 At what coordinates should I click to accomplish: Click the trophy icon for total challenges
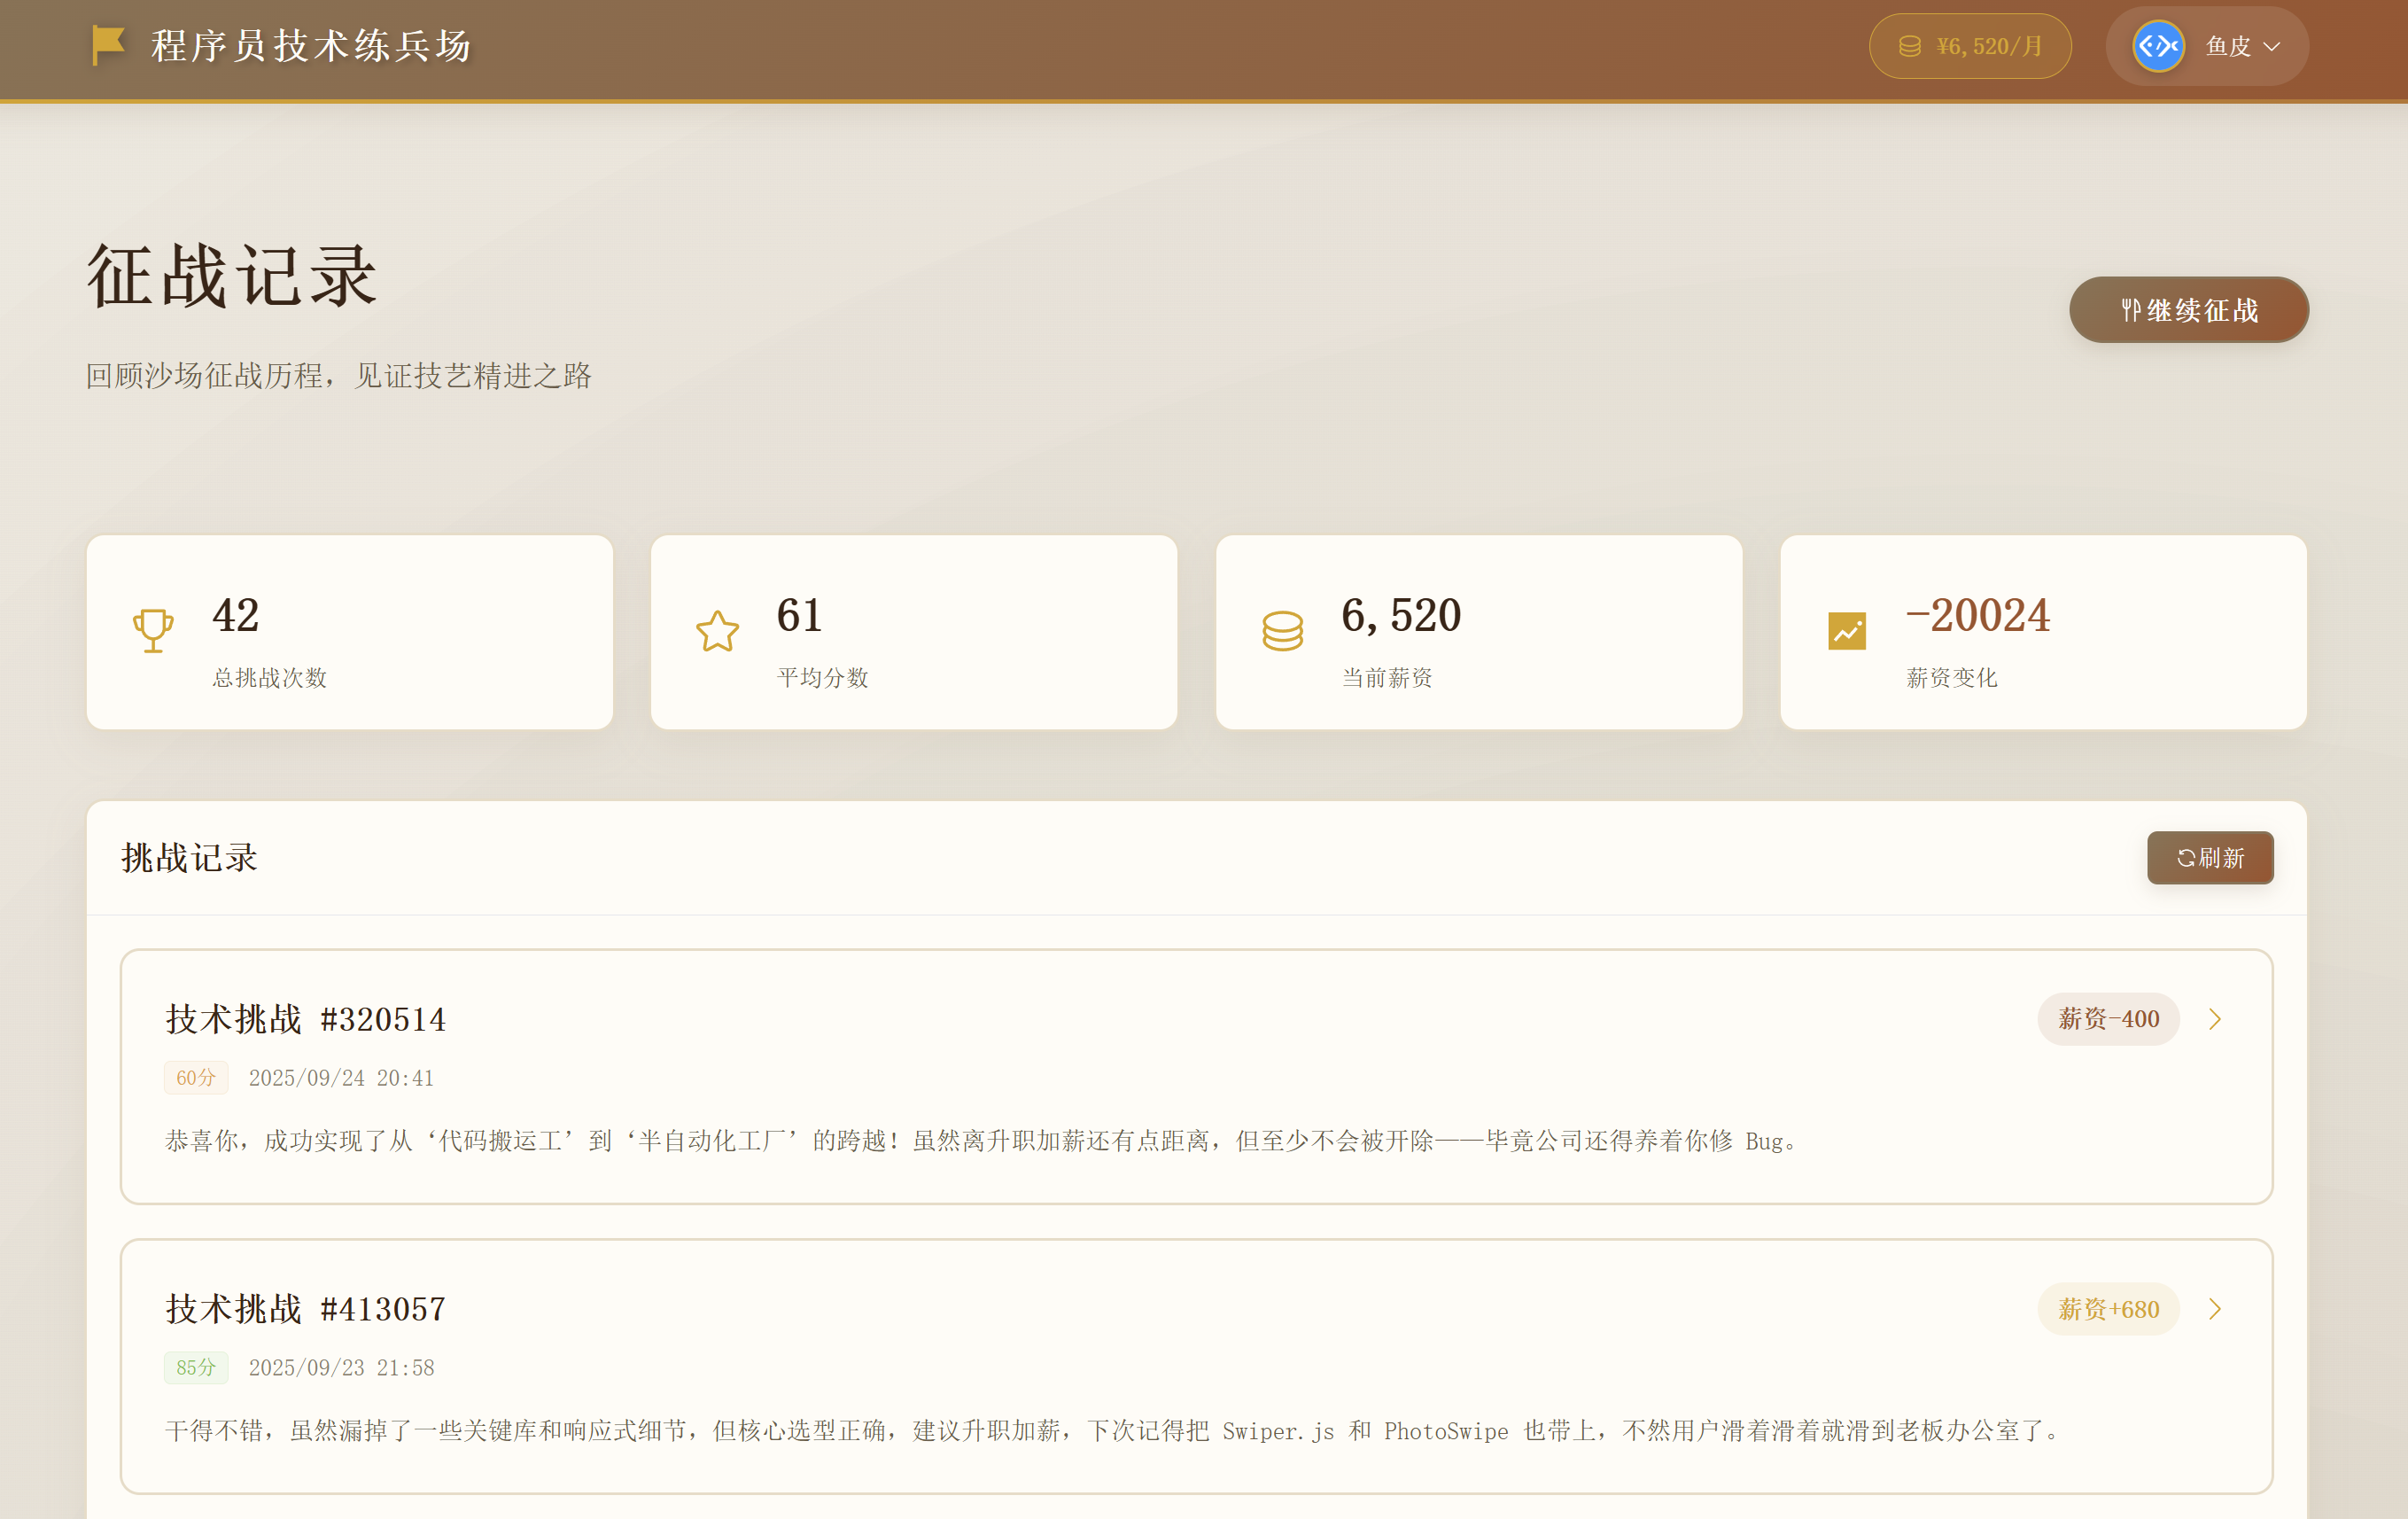click(153, 631)
